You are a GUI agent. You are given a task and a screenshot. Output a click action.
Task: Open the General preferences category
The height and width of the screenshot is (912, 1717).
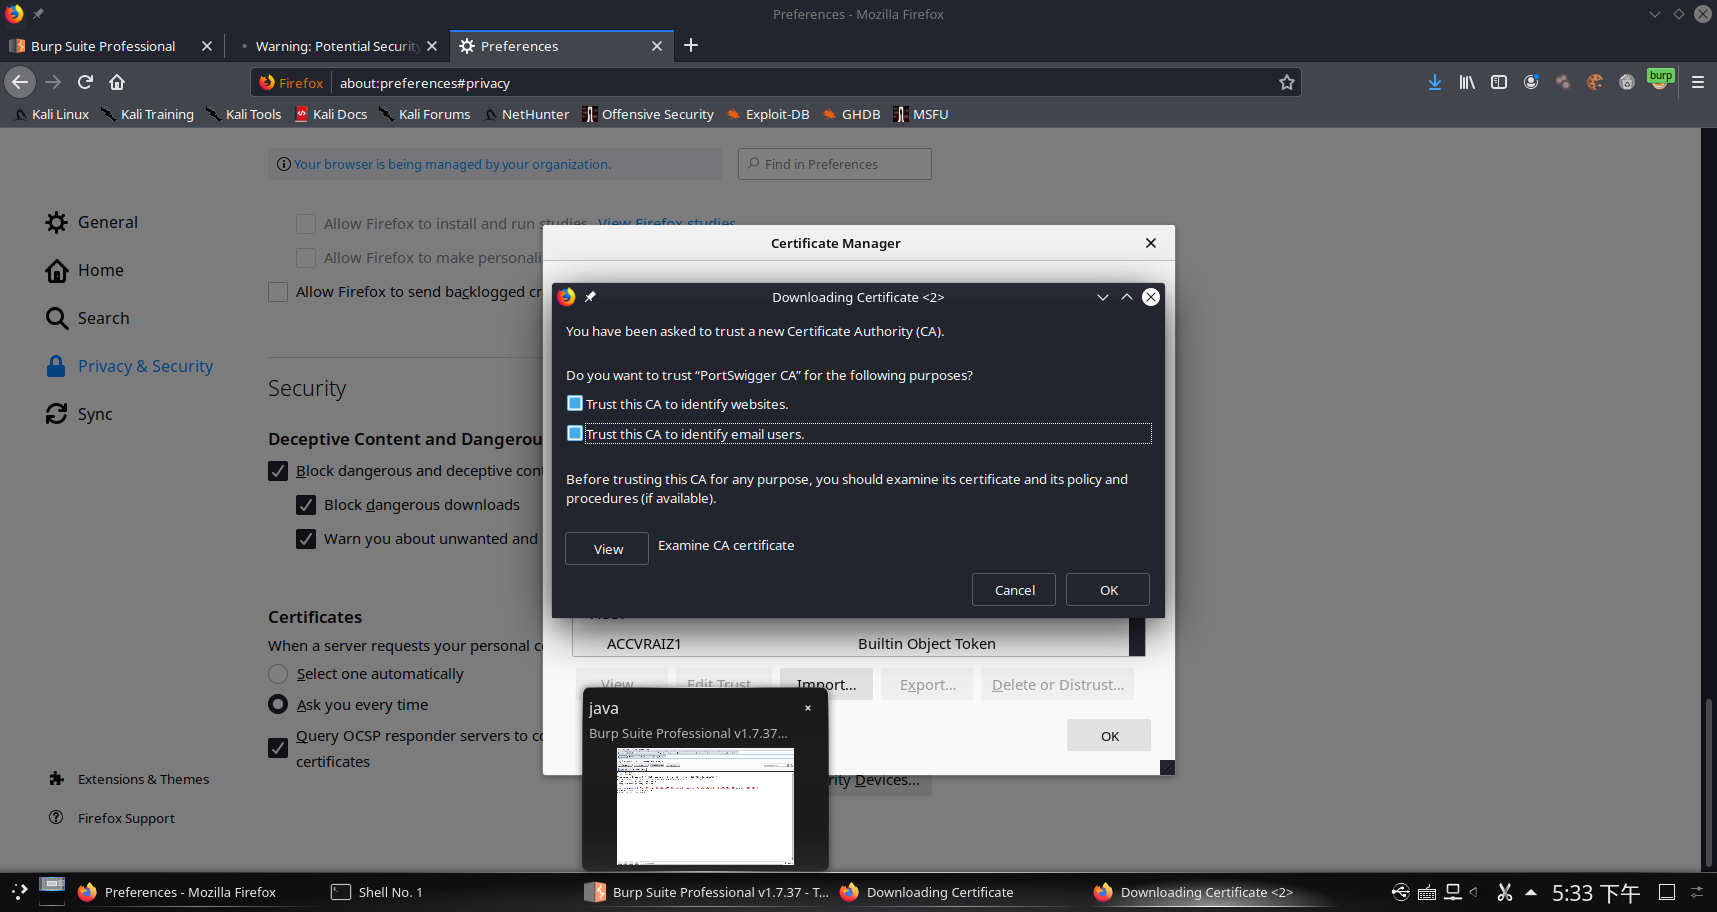coord(92,222)
